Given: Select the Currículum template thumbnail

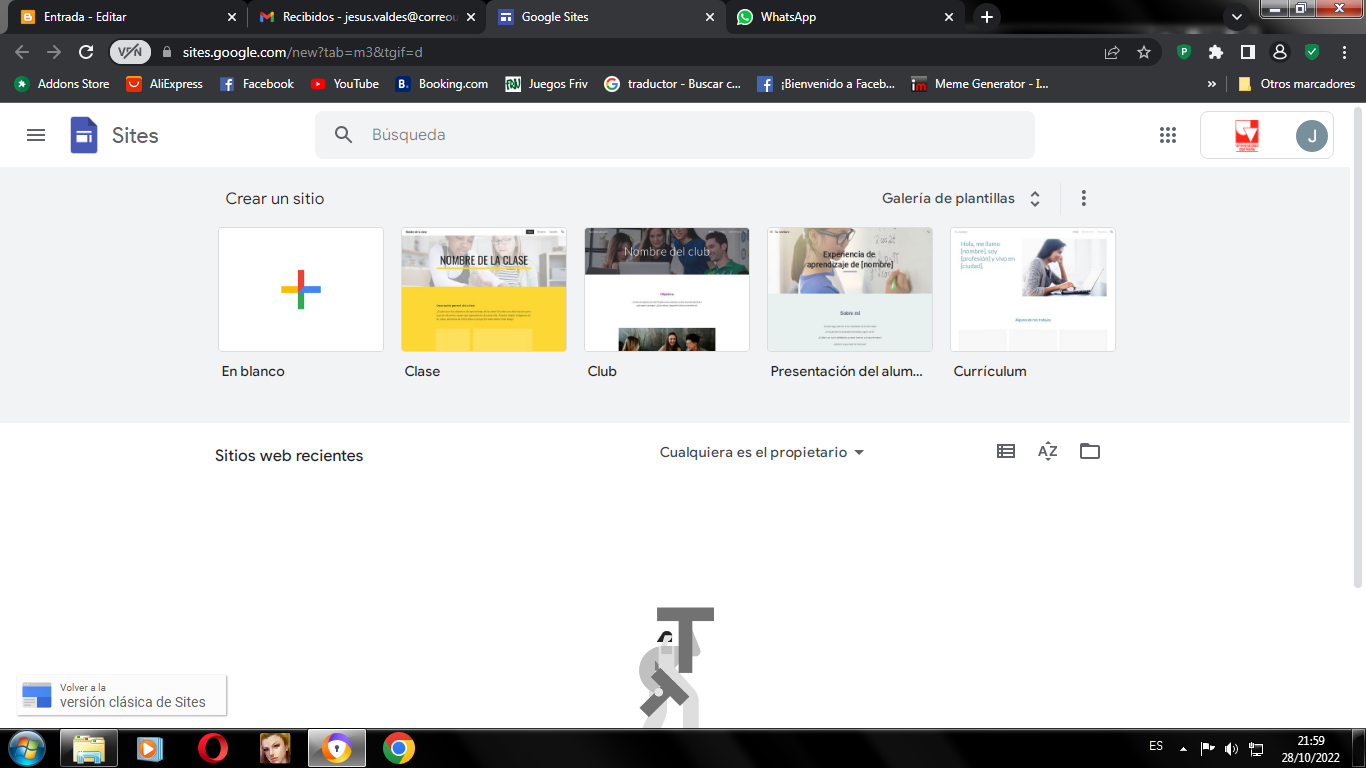Looking at the screenshot, I should pos(1033,289).
